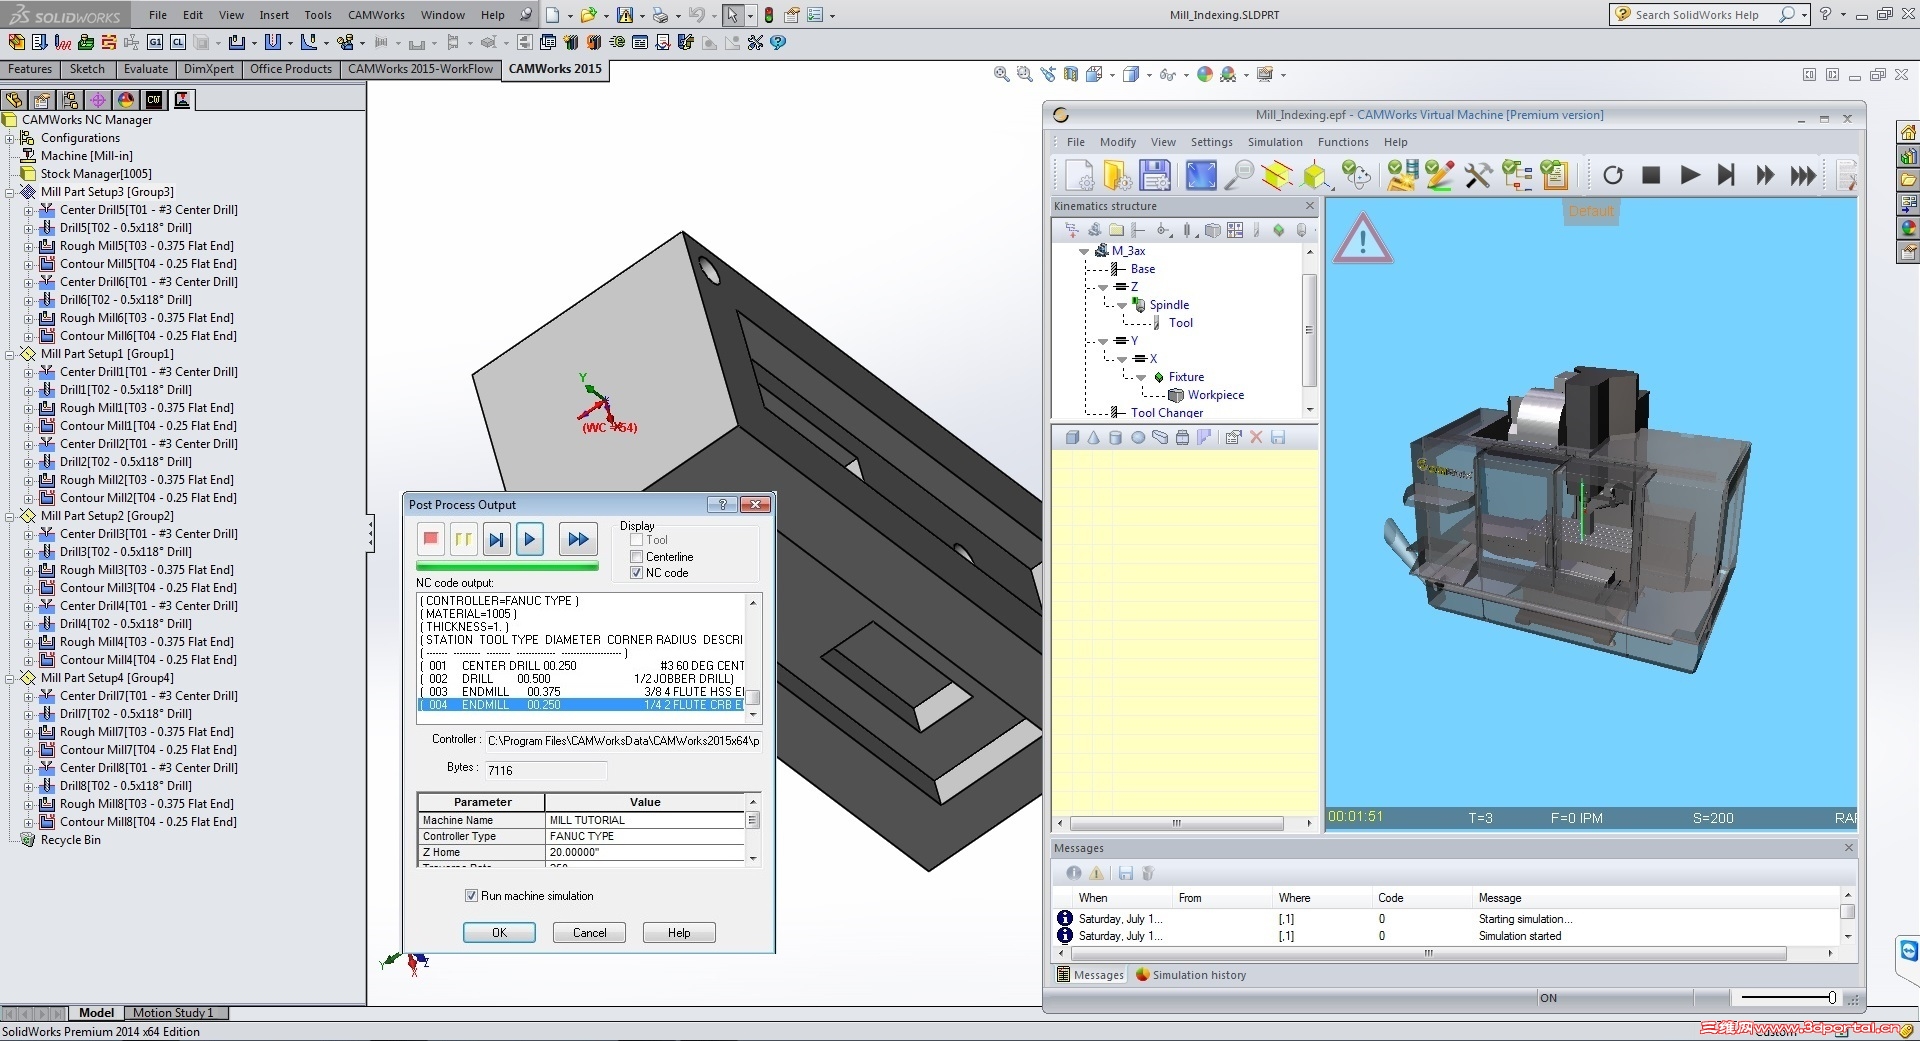Image resolution: width=1920 pixels, height=1041 pixels.
Task: Select Stock Manager[1005] in the tree
Action: tap(96, 174)
